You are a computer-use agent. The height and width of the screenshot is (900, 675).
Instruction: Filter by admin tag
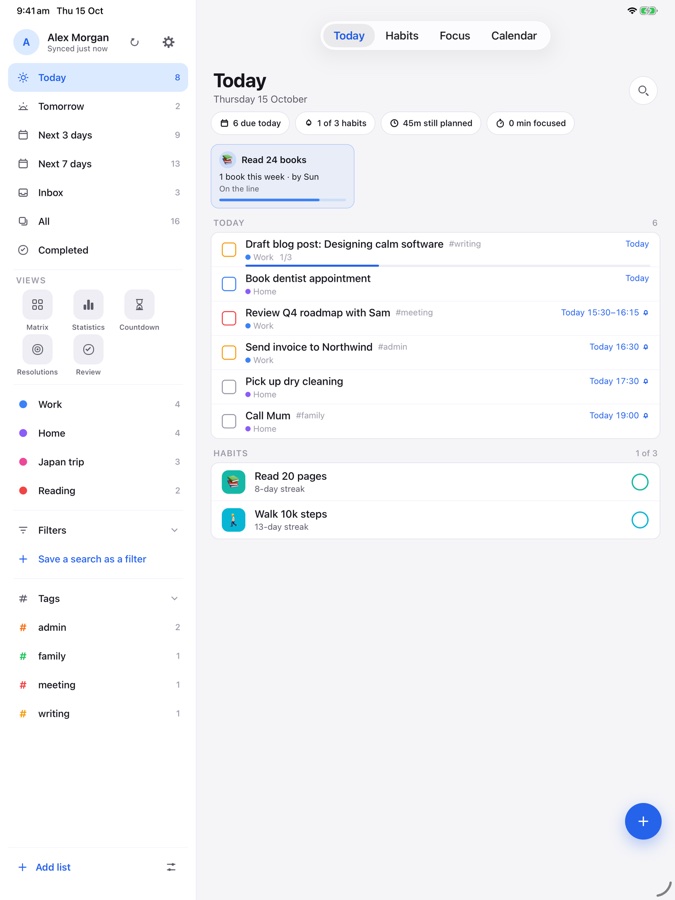[98, 627]
